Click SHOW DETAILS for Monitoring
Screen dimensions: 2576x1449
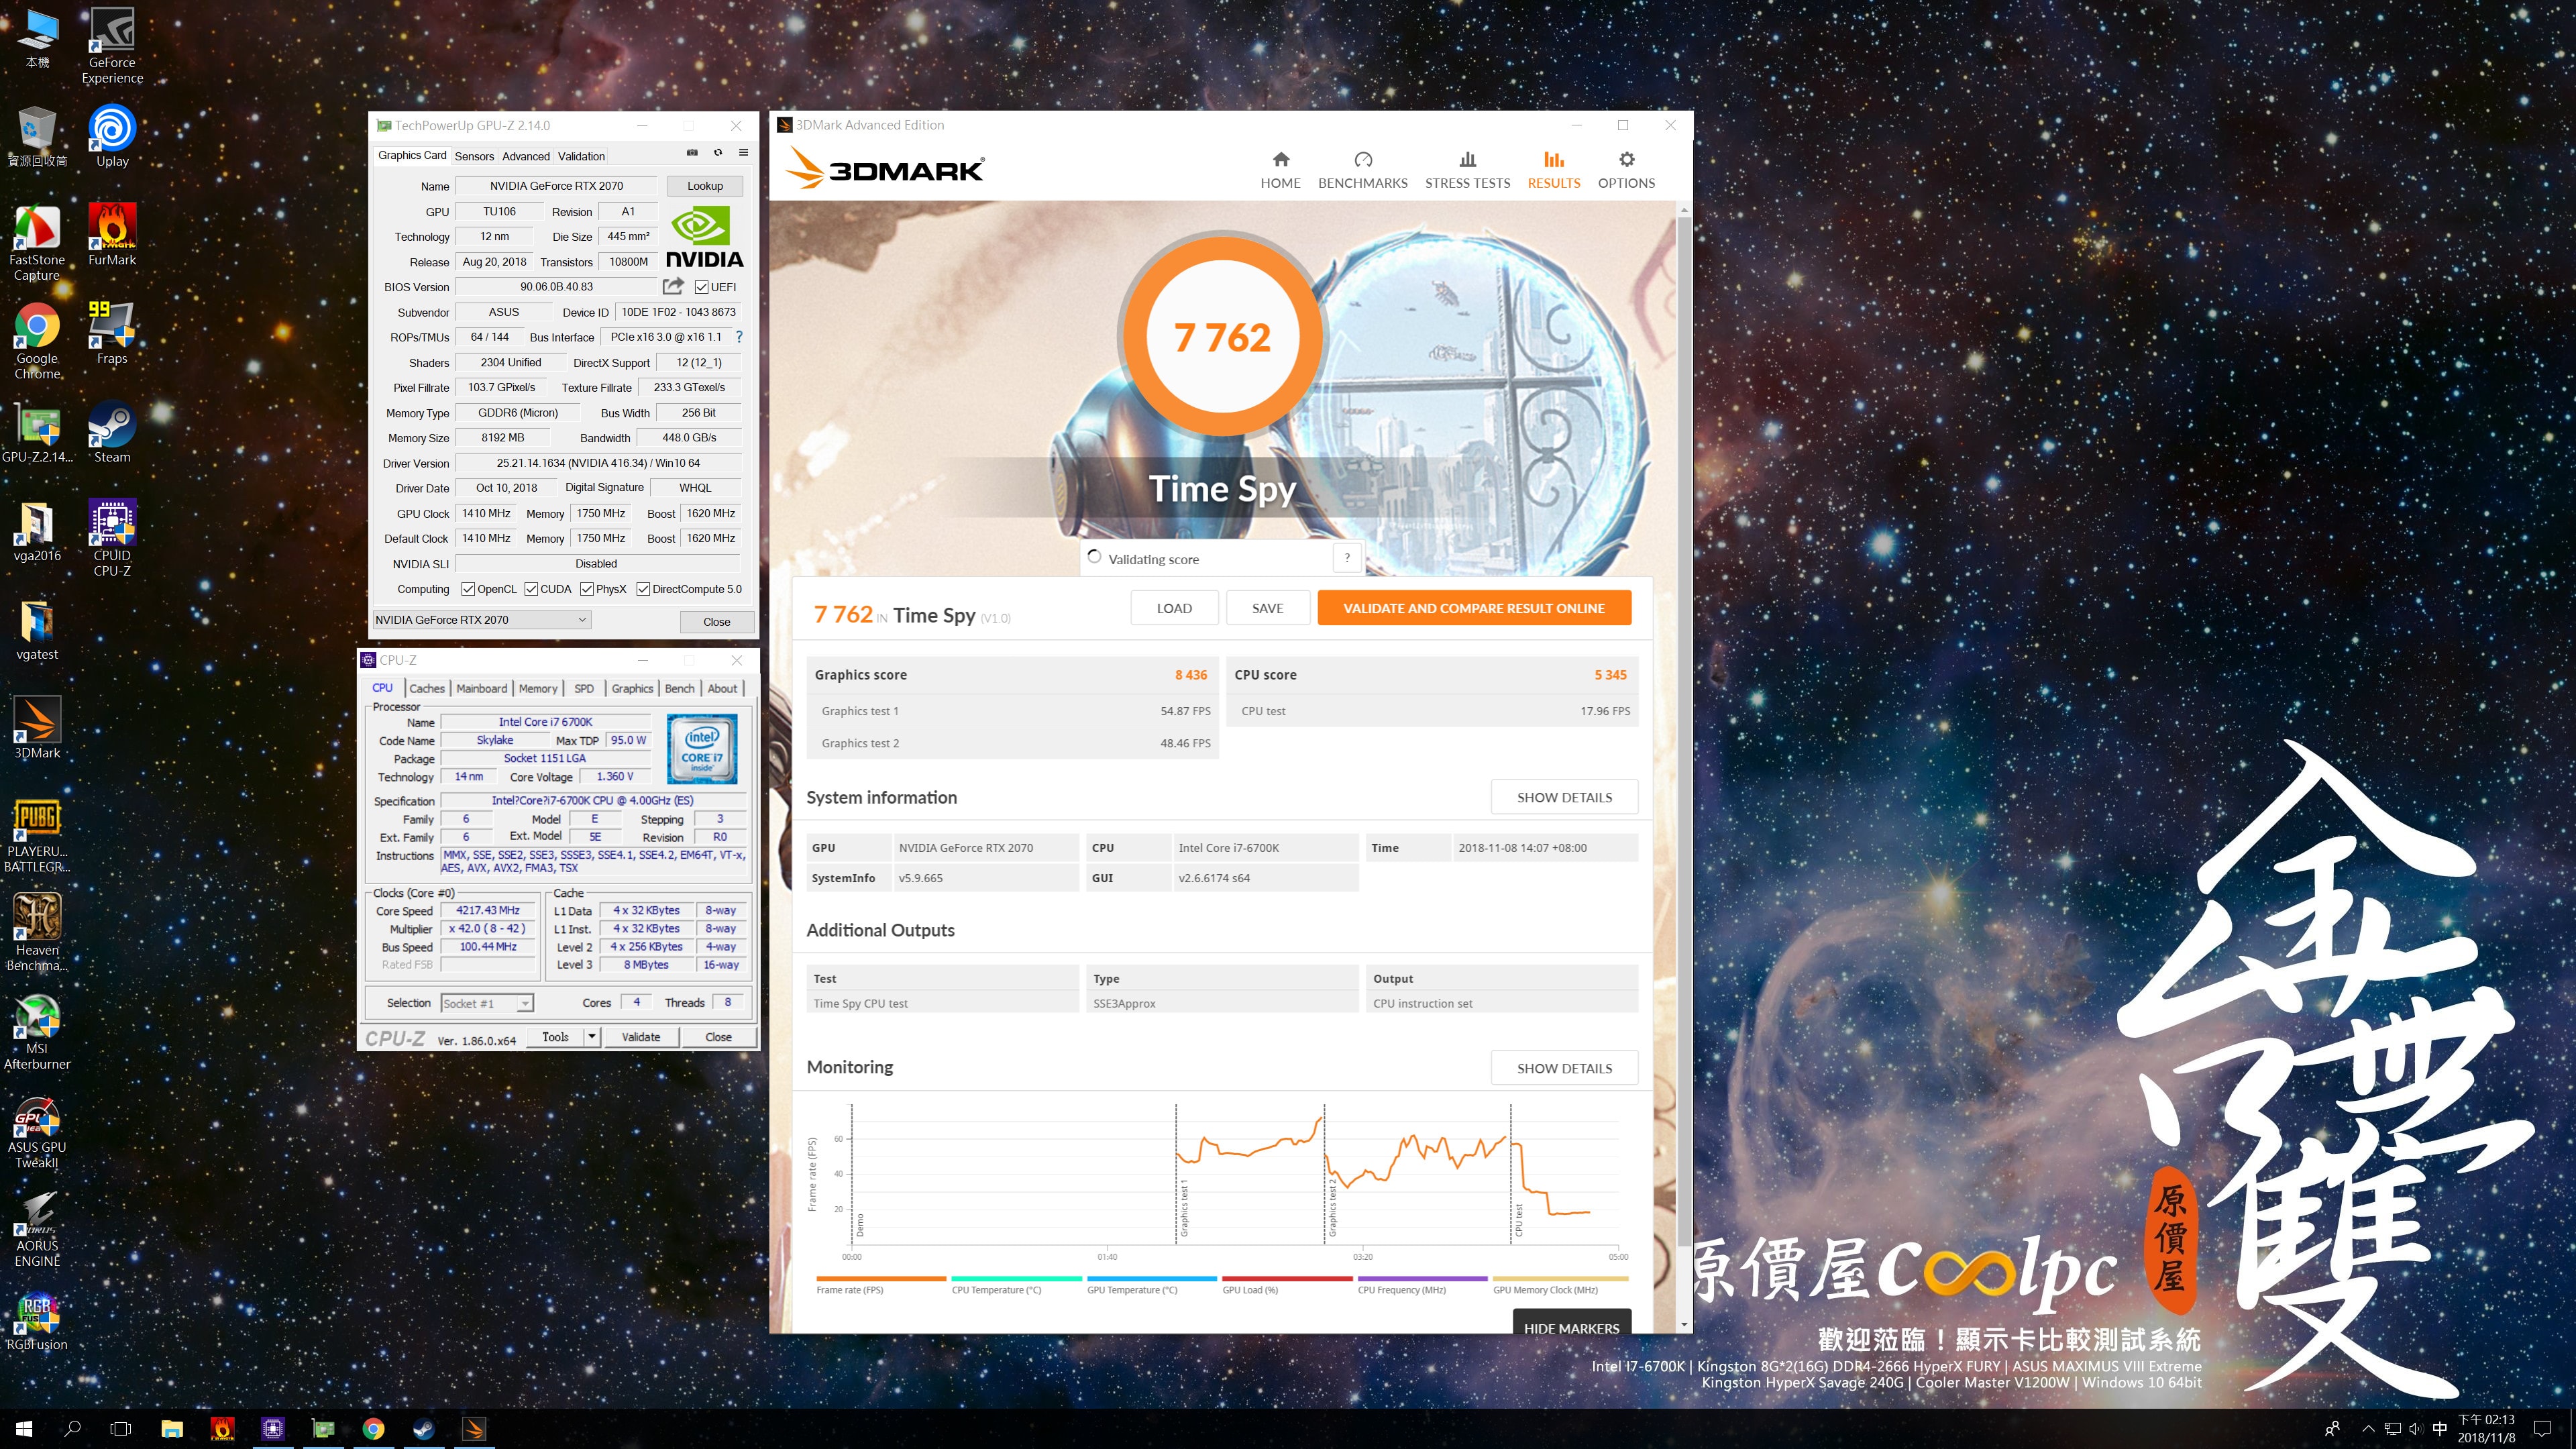tap(1564, 1068)
